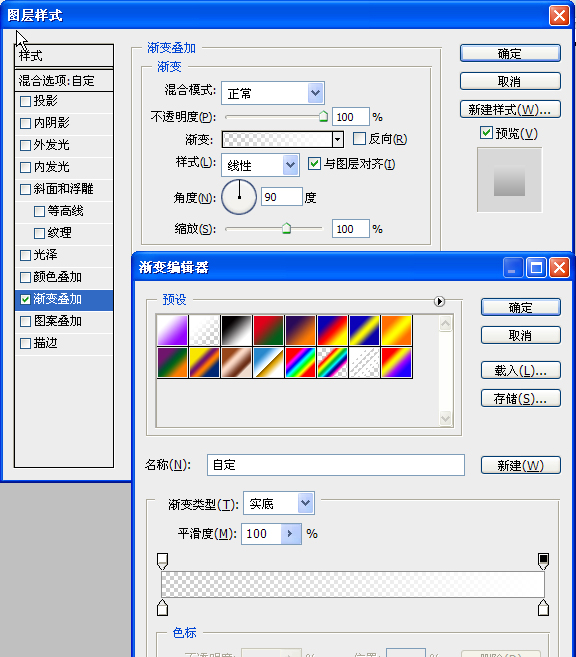Pick the copper gradient preset swatch
The width and height of the screenshot is (576, 657).
[236, 362]
